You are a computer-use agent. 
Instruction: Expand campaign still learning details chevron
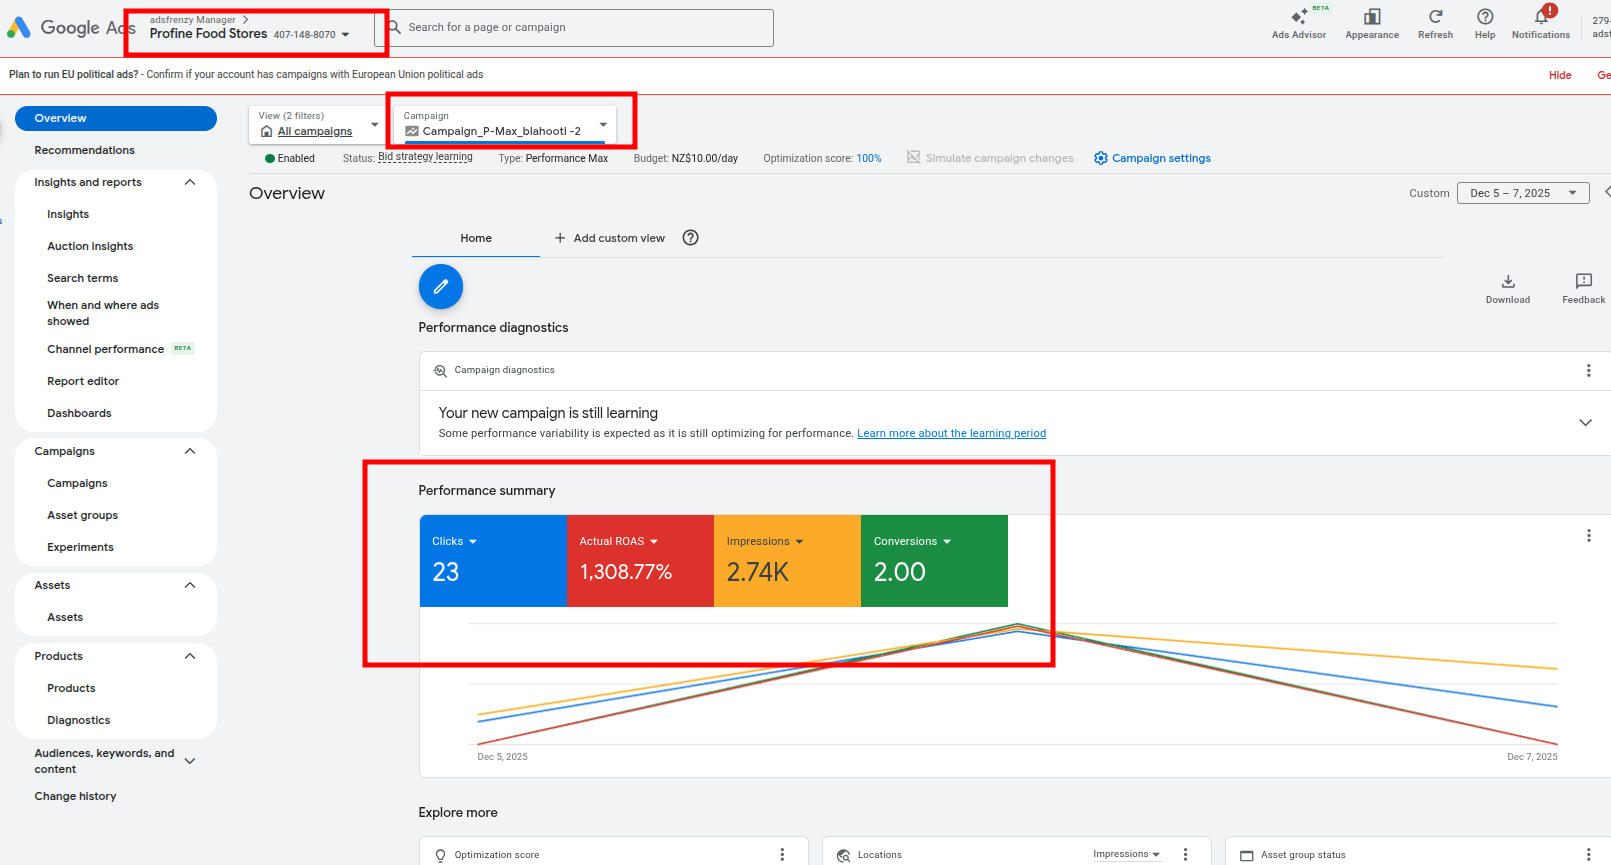point(1585,423)
